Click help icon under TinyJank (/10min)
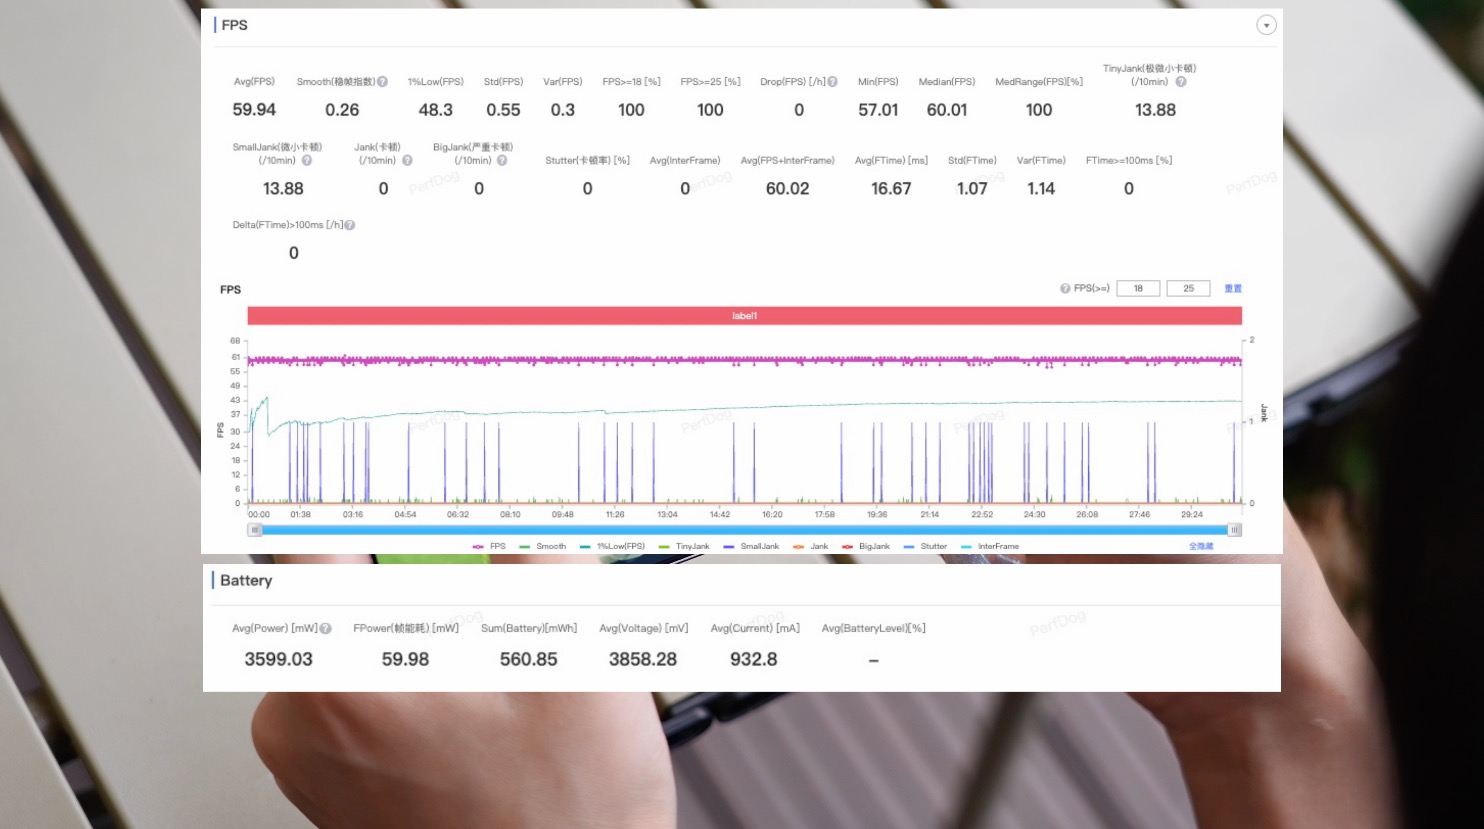 [x=1180, y=82]
